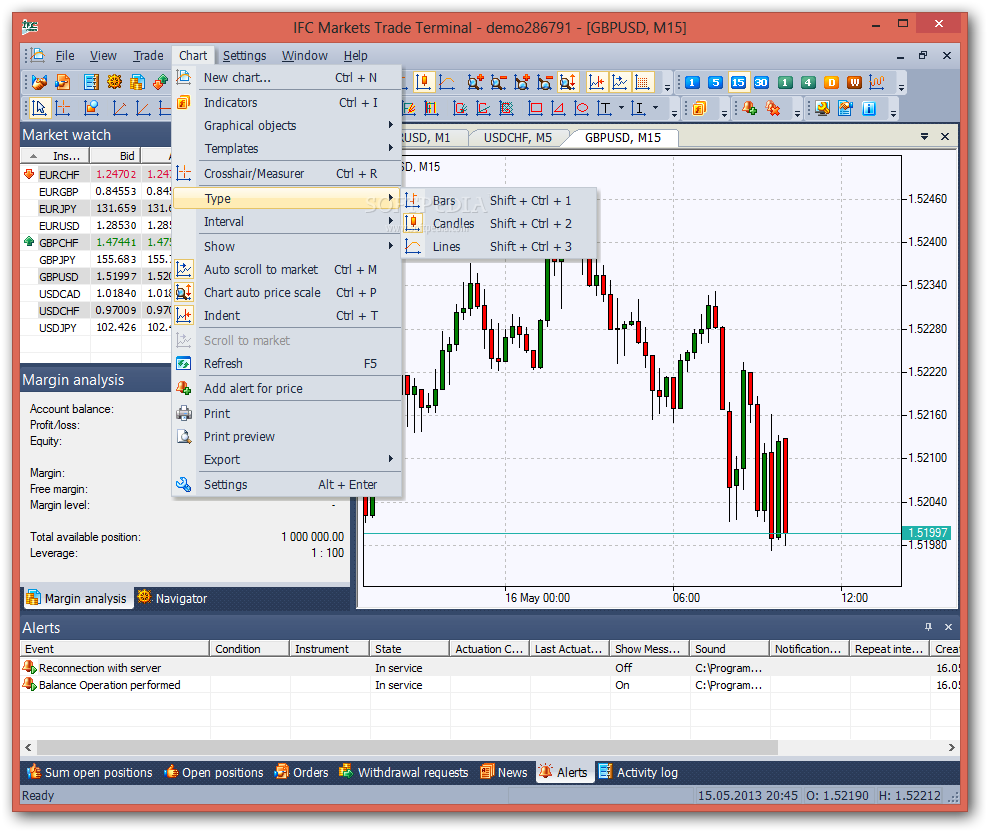Select Lines chart type in submenu
988x832 pixels.
[x=500, y=246]
